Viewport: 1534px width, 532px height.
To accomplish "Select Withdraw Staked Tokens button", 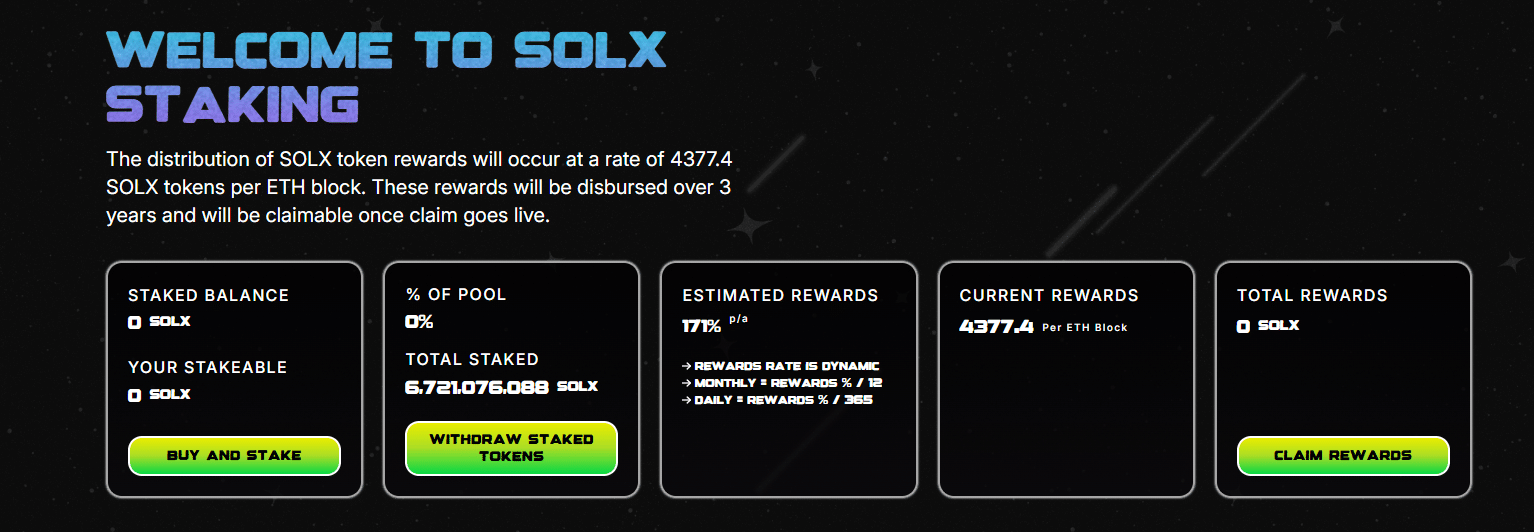I will click(511, 448).
